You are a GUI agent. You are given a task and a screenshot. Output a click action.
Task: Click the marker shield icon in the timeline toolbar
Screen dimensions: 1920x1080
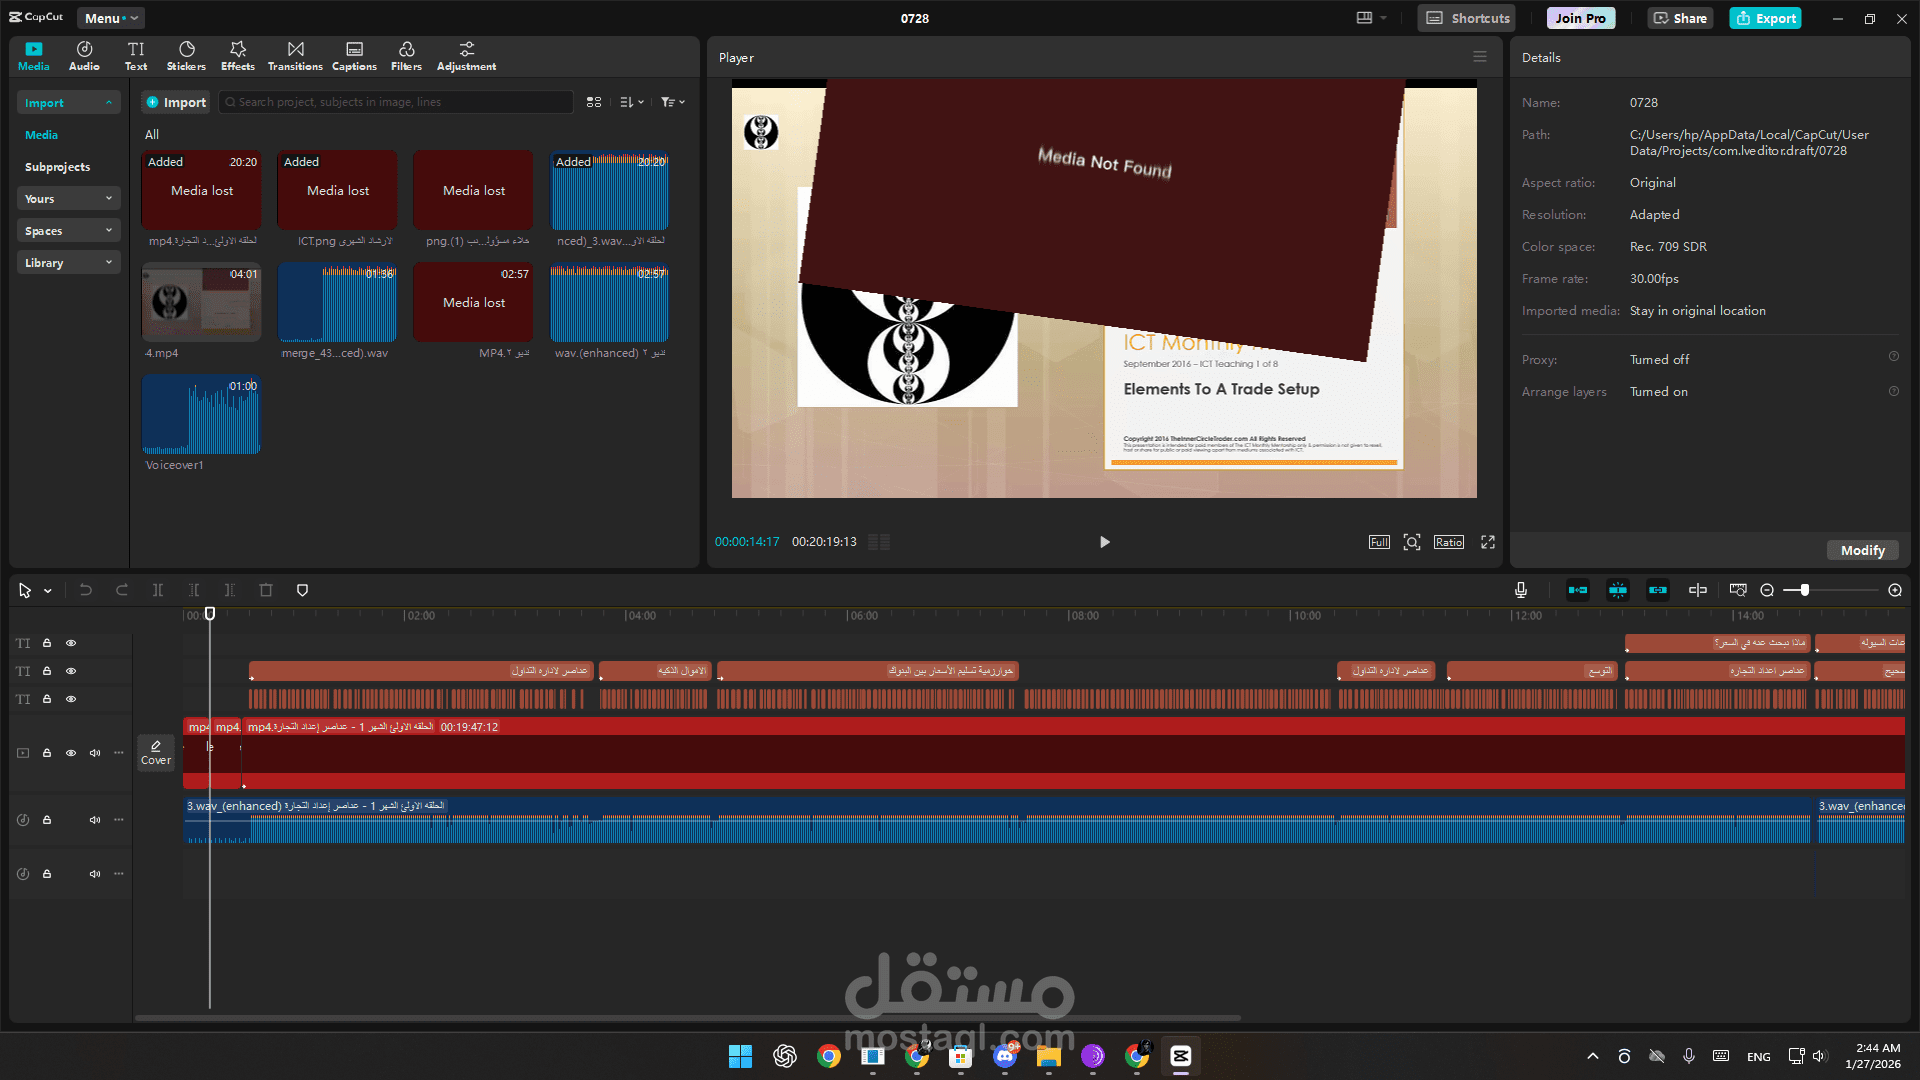coord(302,590)
